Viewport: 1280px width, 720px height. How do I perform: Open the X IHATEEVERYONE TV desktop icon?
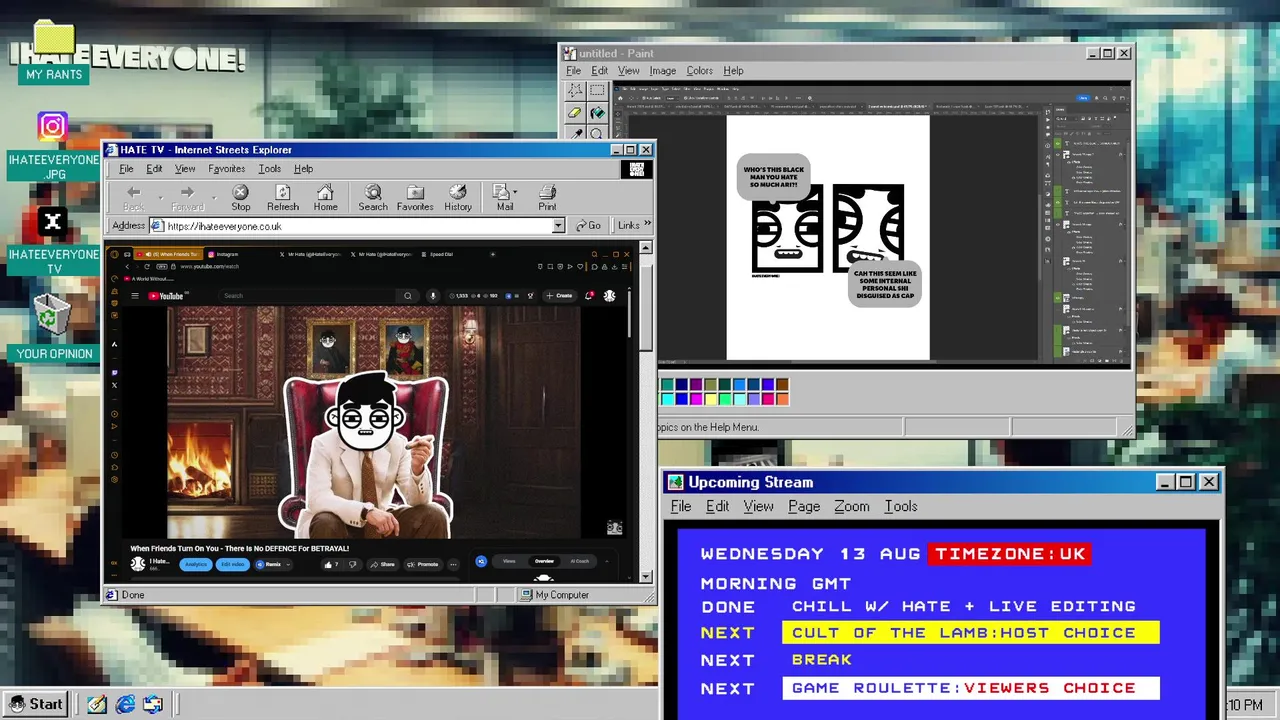[53, 241]
